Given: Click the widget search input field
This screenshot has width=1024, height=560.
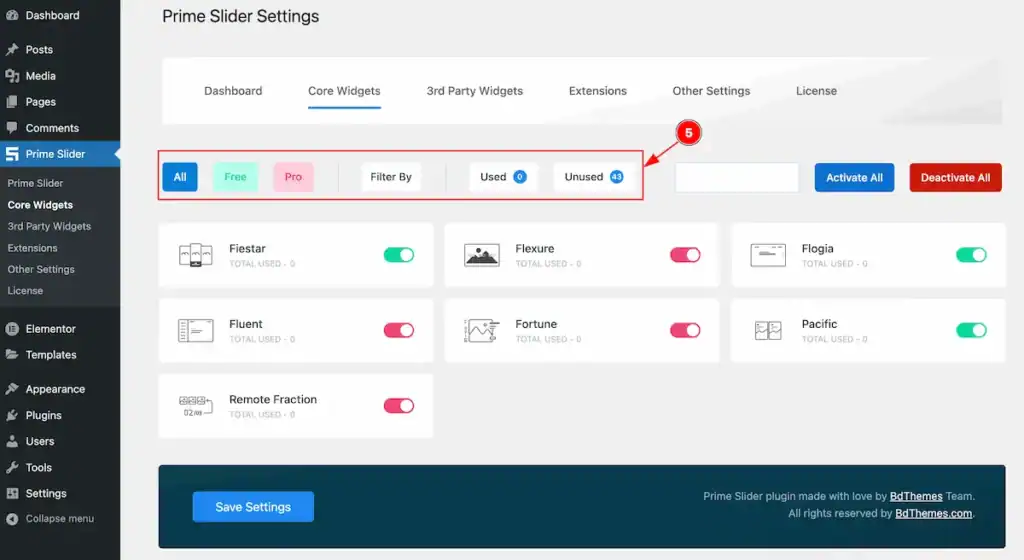Looking at the screenshot, I should 737,178.
